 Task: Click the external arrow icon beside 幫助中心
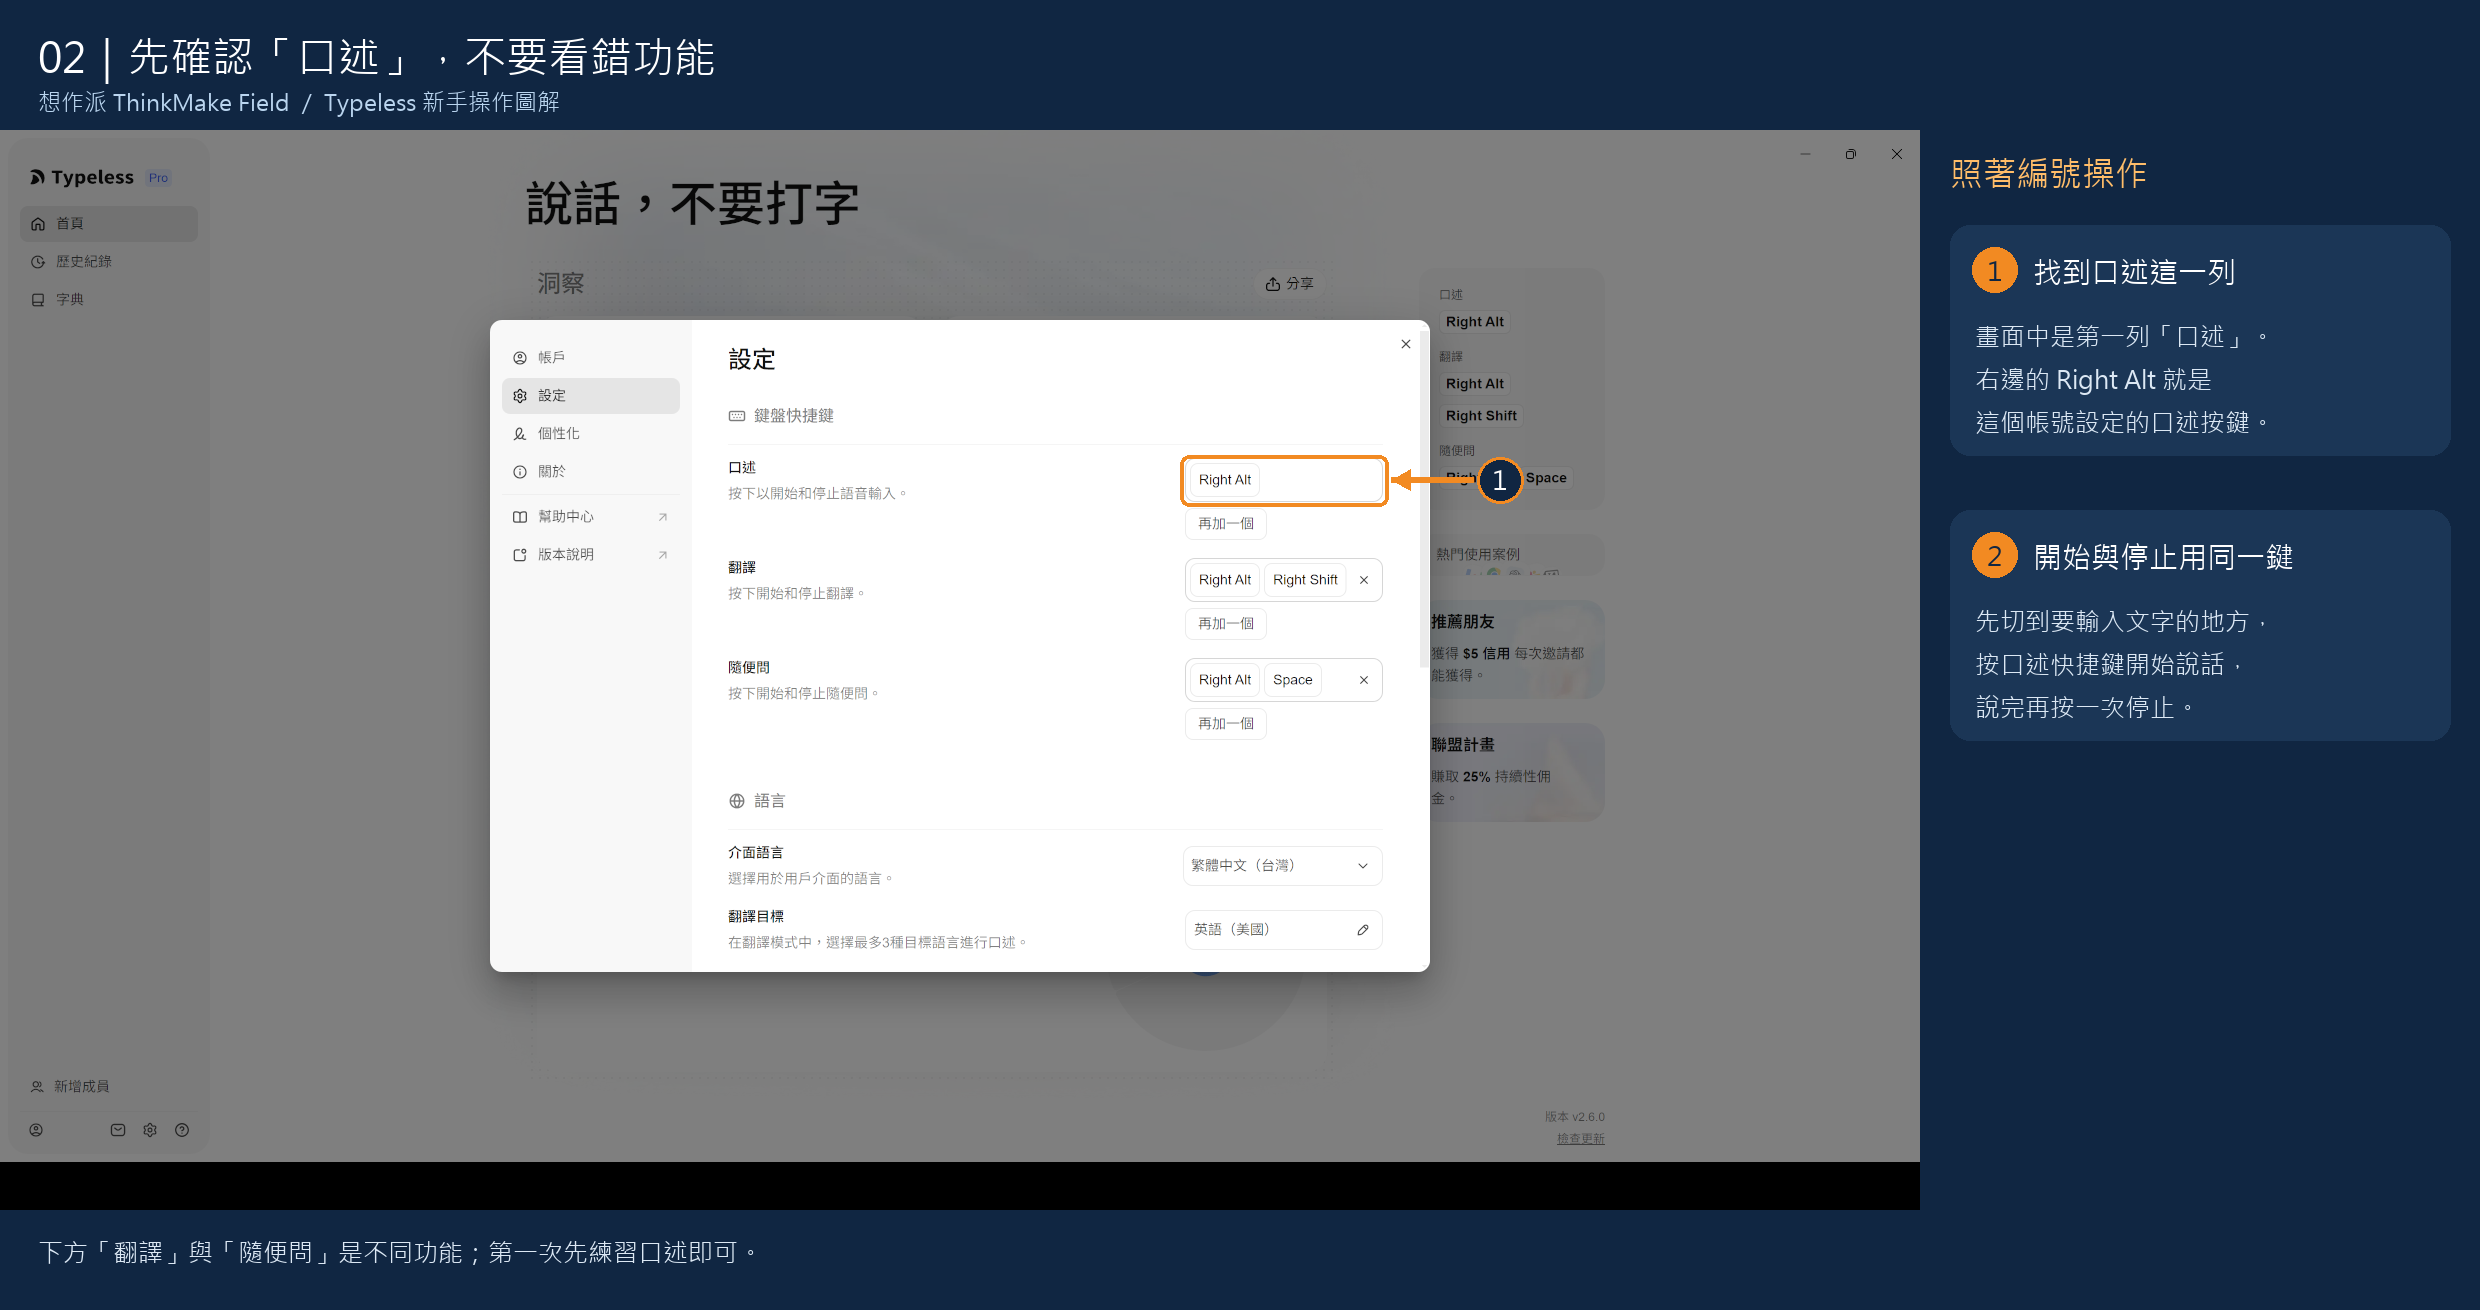tap(662, 517)
